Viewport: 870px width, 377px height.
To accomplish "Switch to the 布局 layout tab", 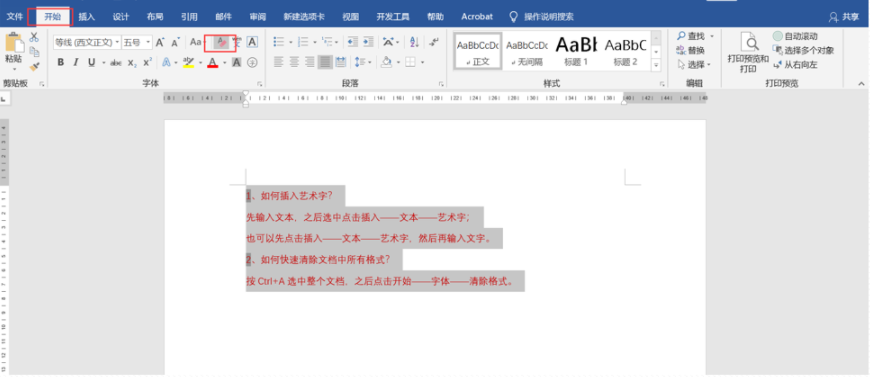I will (155, 17).
